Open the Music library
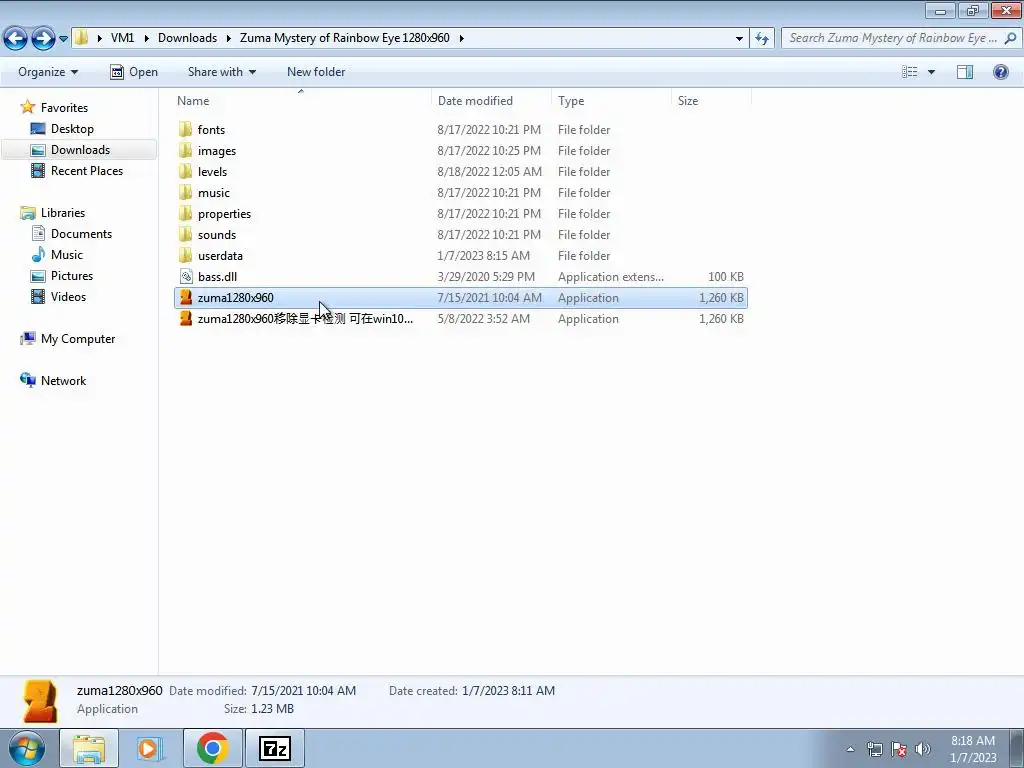Image resolution: width=1024 pixels, height=768 pixels. coord(67,255)
